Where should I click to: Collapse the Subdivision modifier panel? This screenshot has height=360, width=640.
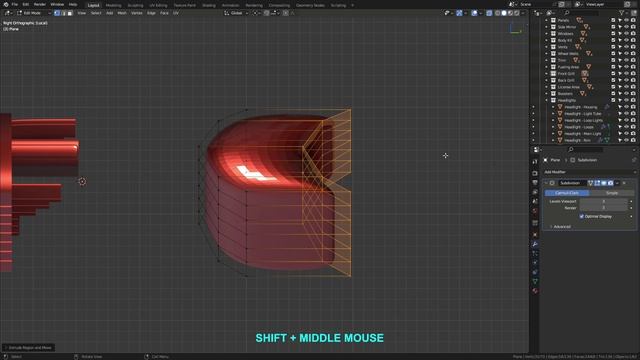[x=546, y=183]
